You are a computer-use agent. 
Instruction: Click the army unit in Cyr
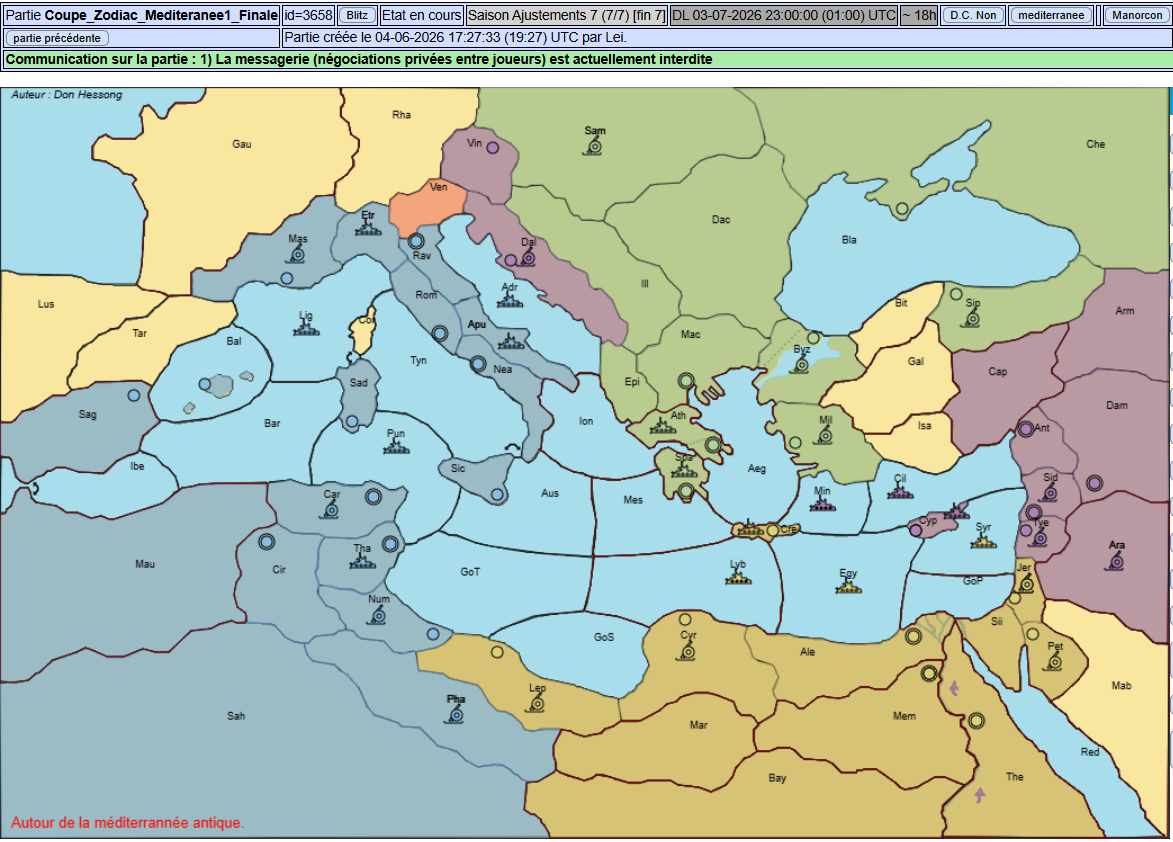coord(687,652)
